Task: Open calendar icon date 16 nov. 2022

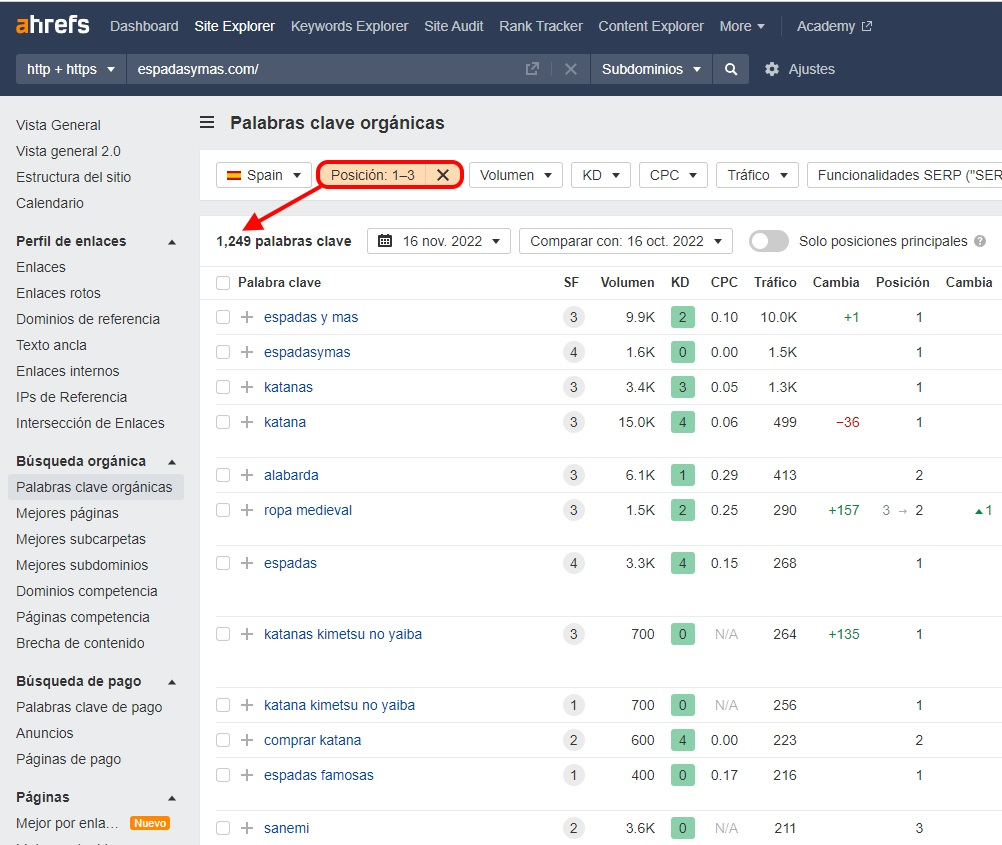Action: (x=385, y=241)
